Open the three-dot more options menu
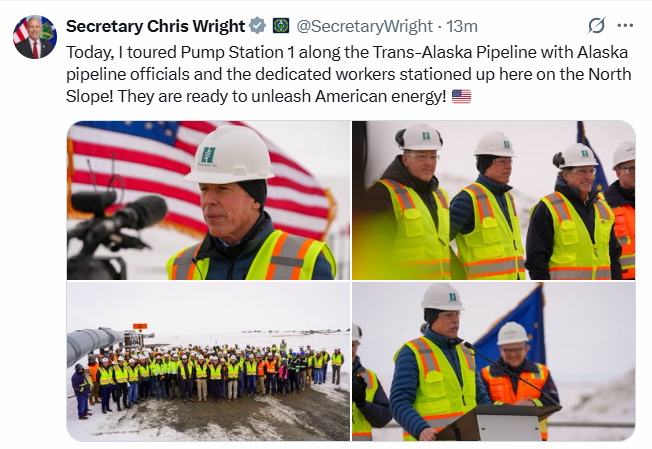This screenshot has height=449, width=652. [625, 26]
